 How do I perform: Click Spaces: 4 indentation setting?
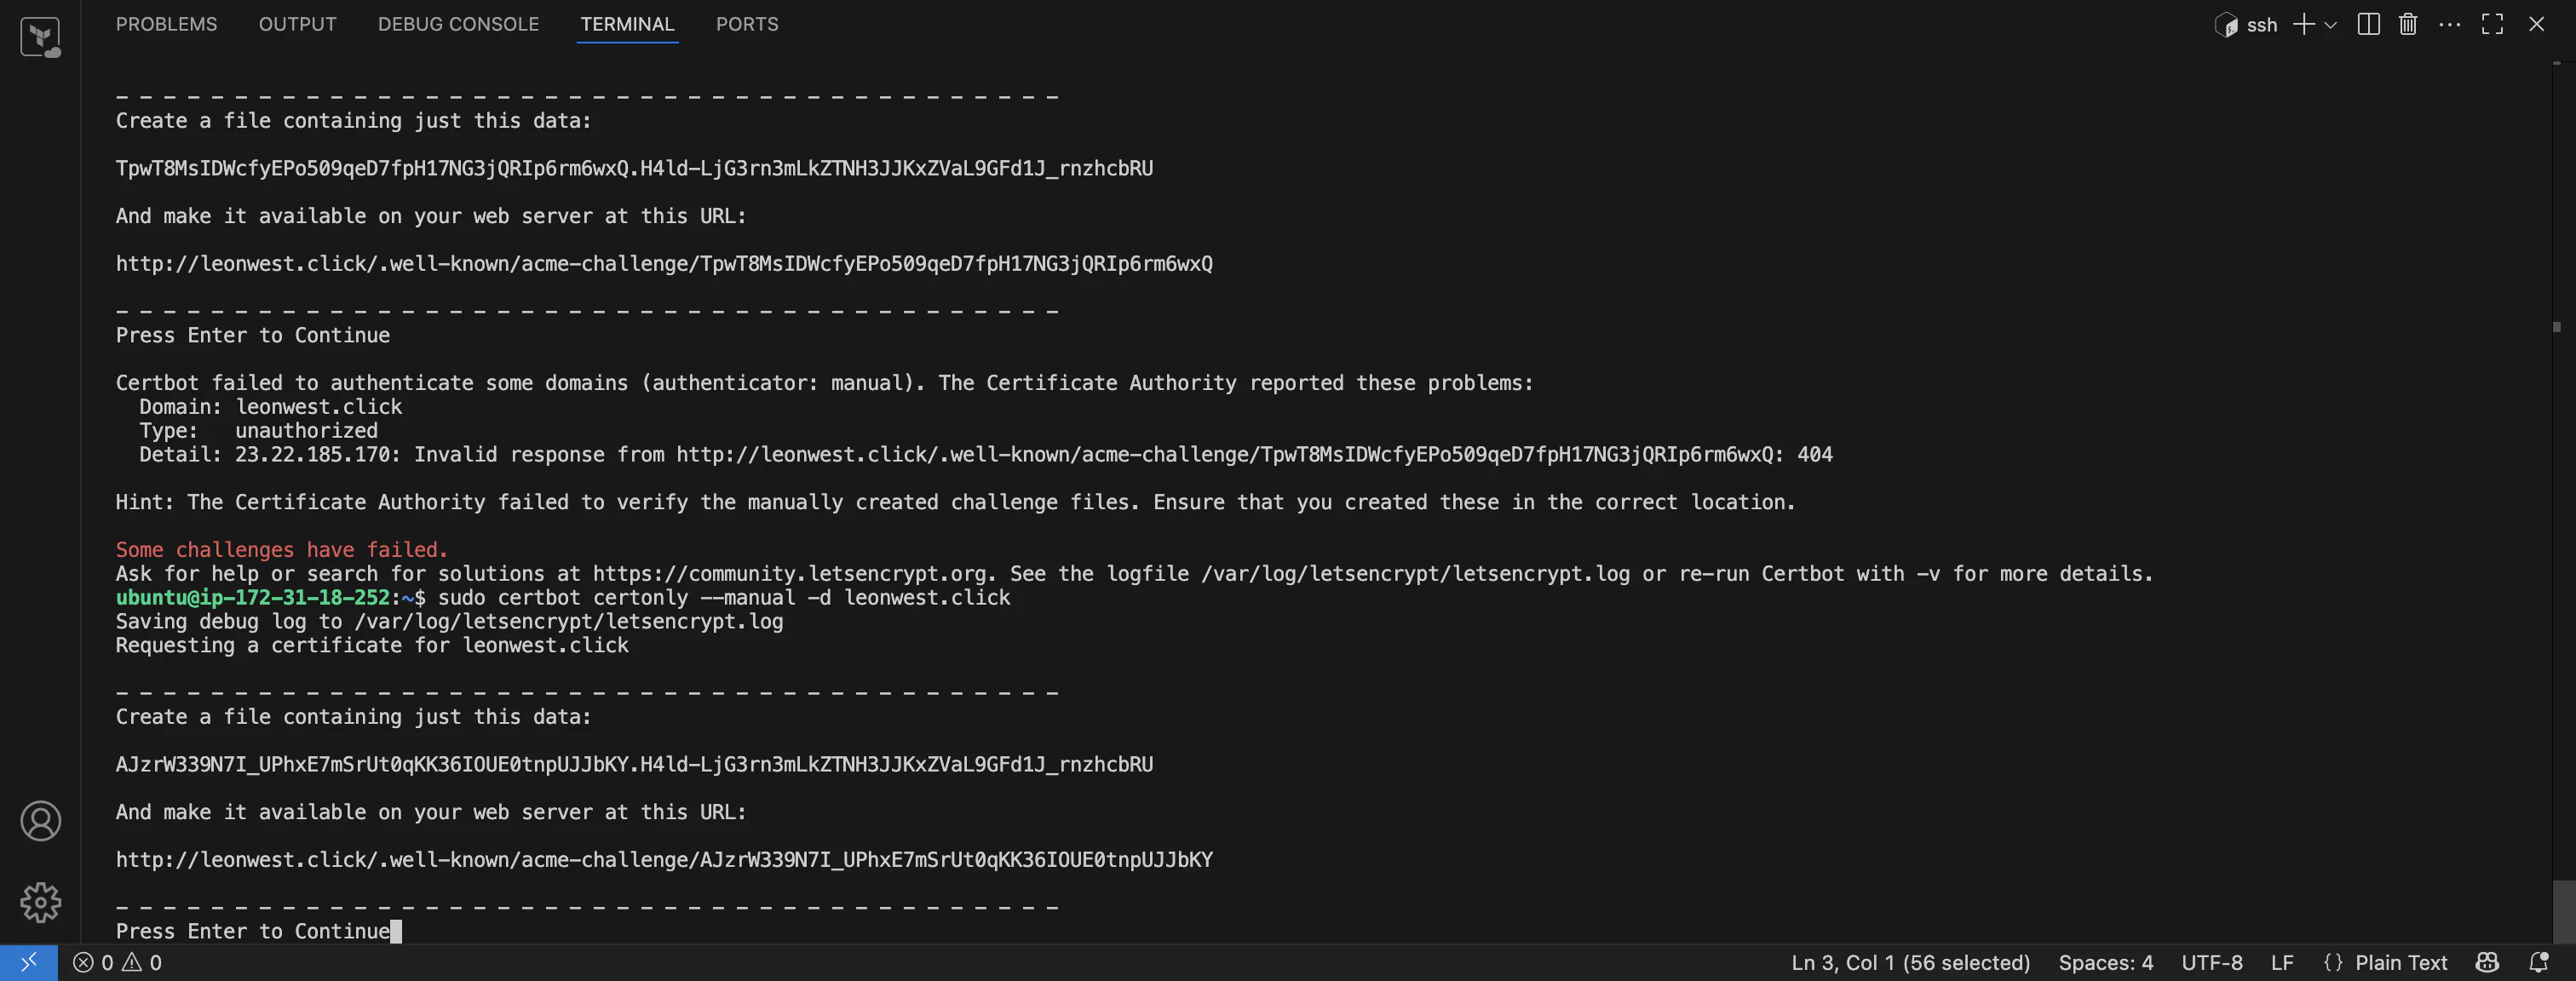pos(2105,962)
